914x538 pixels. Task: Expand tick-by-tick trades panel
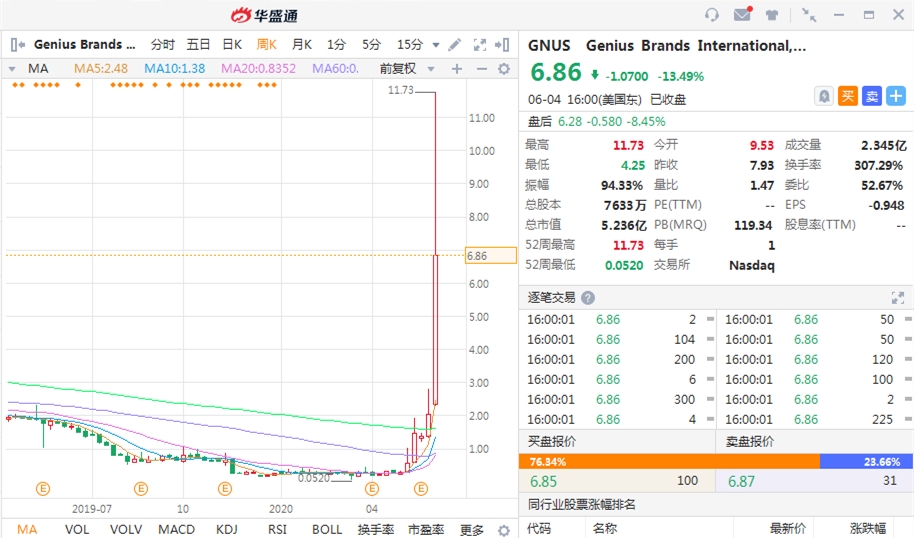(x=898, y=298)
